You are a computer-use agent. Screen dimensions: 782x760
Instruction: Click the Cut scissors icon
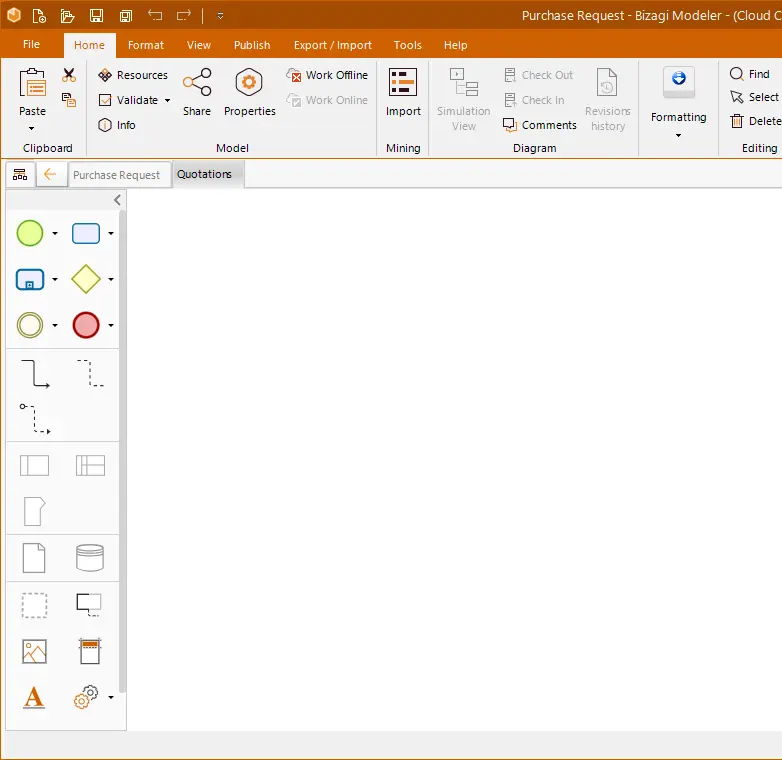click(69, 75)
